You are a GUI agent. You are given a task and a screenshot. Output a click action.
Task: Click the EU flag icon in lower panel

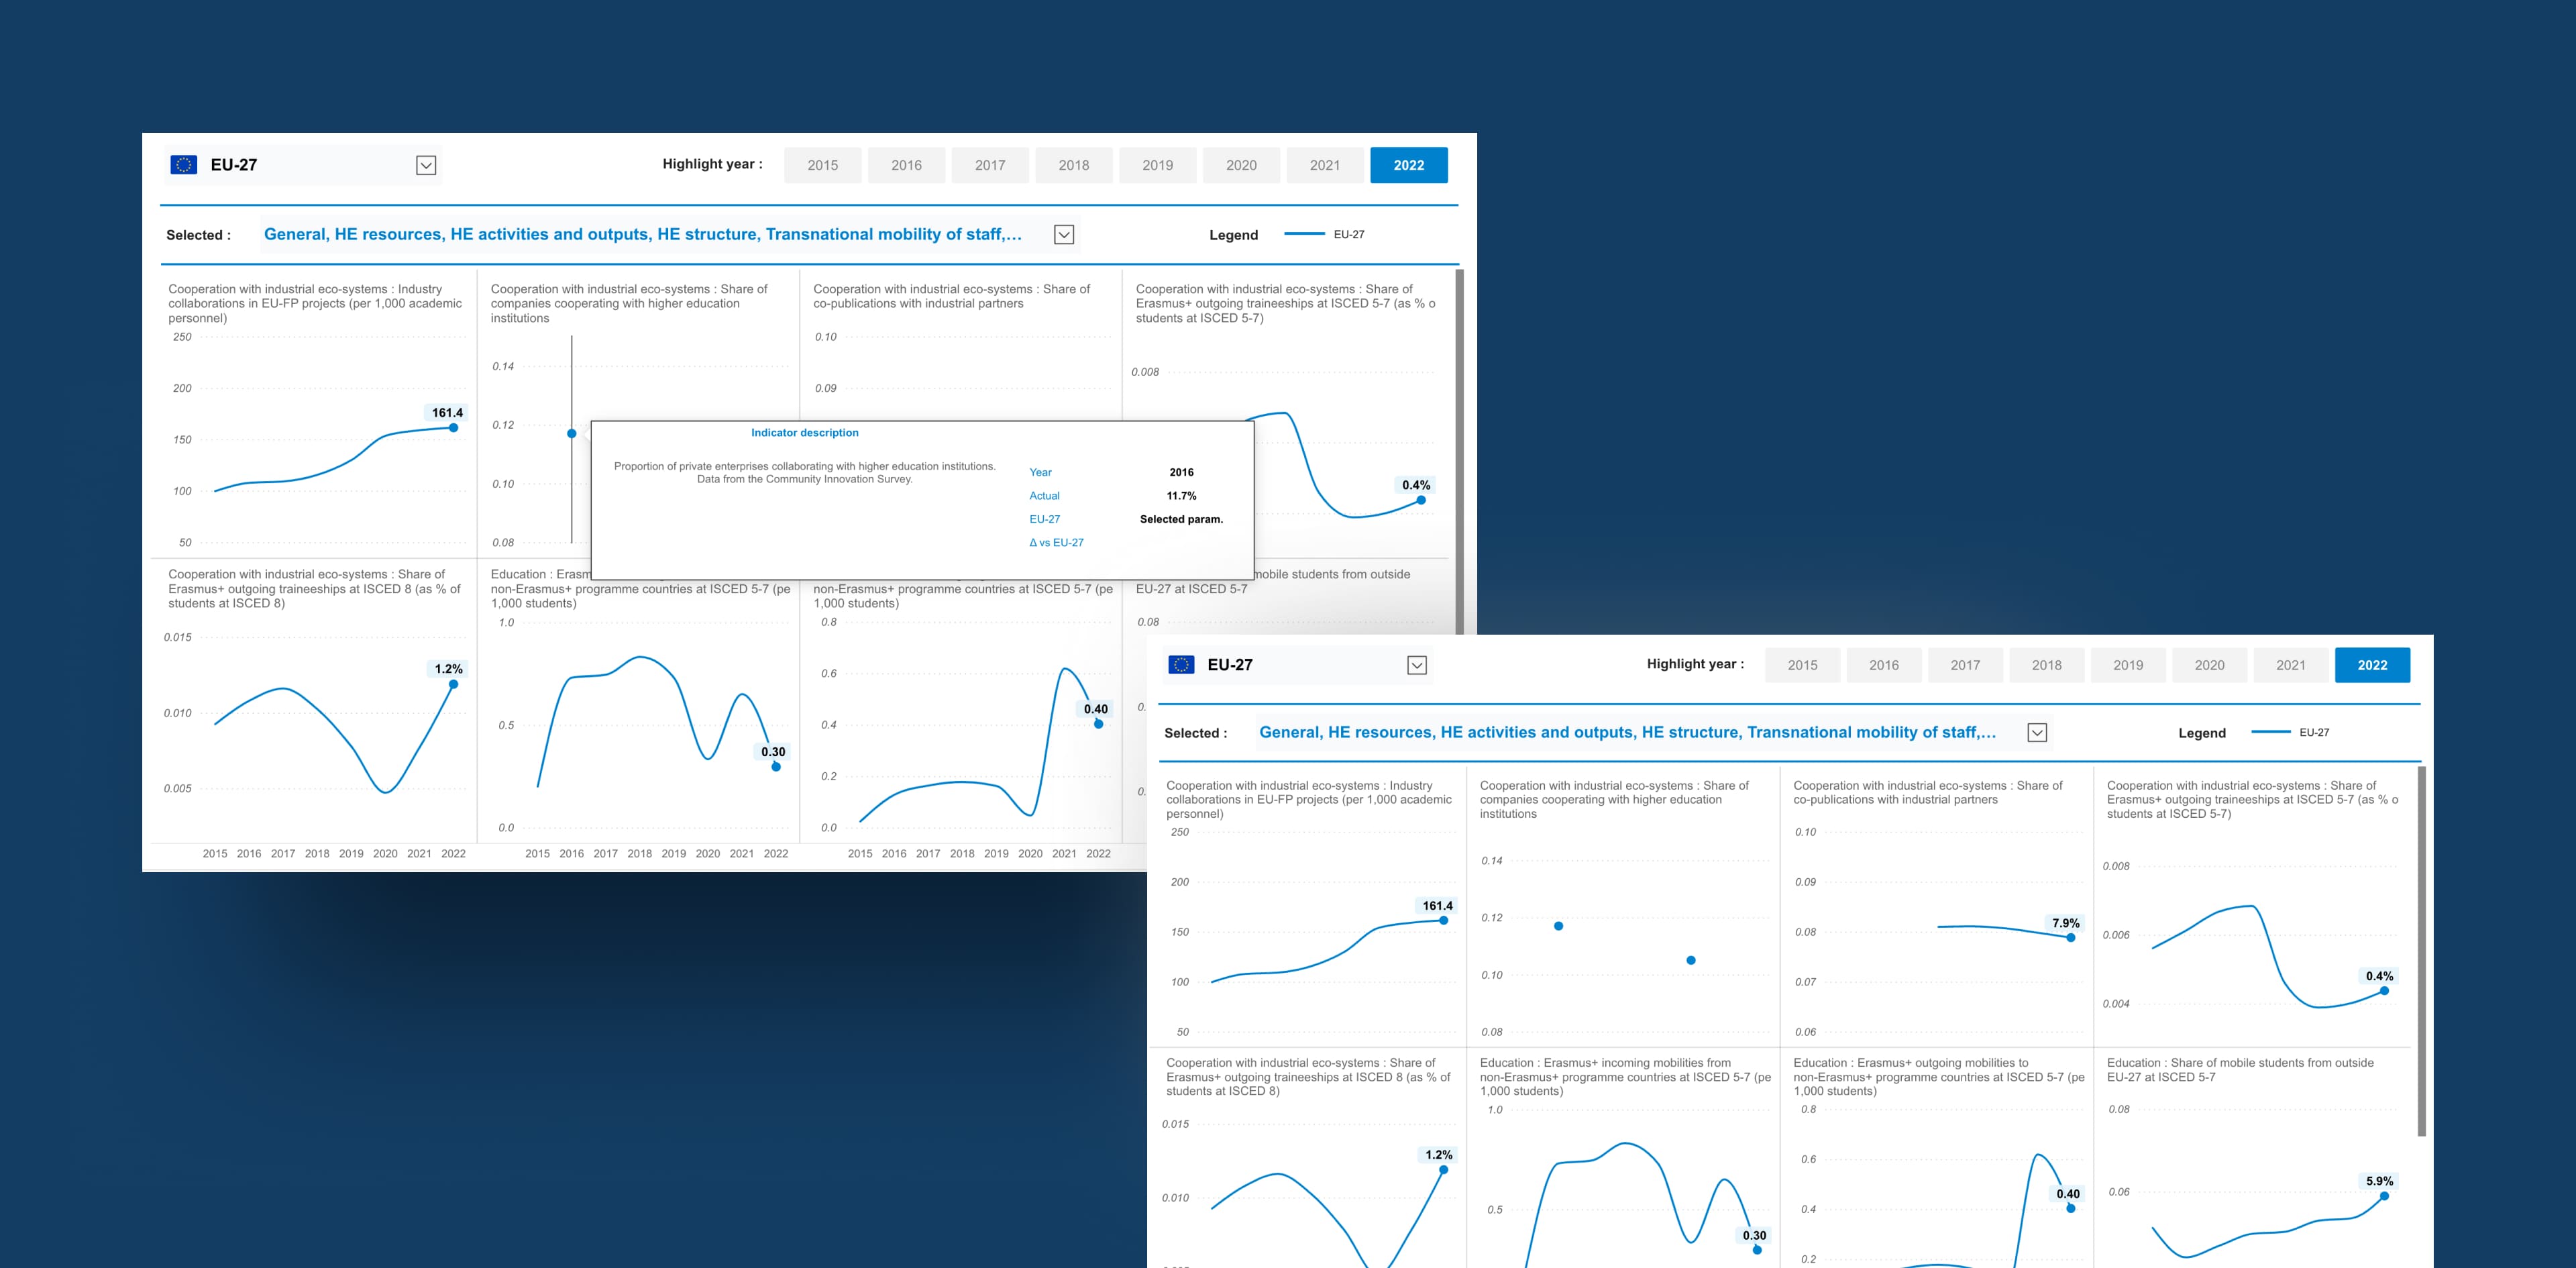point(1181,665)
